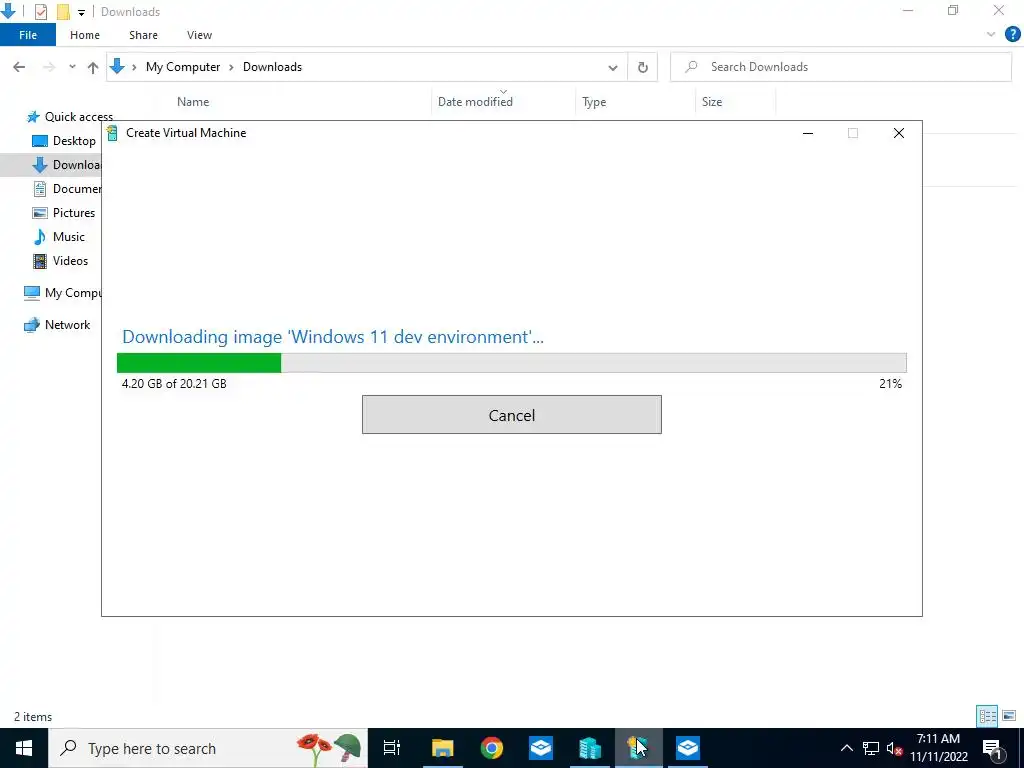Open Videos in the navigation pane
The image size is (1024, 768).
[x=60, y=261]
